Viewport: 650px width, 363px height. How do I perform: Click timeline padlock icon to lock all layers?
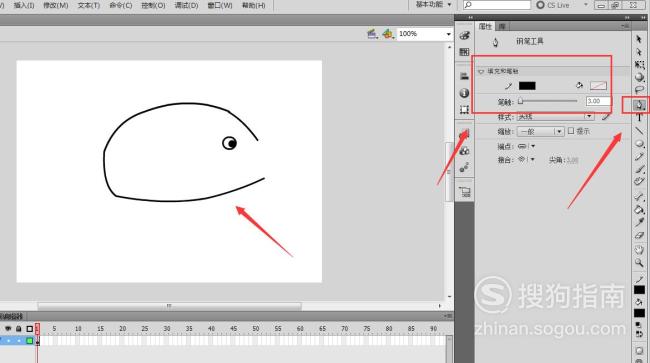pyautogui.click(x=19, y=329)
